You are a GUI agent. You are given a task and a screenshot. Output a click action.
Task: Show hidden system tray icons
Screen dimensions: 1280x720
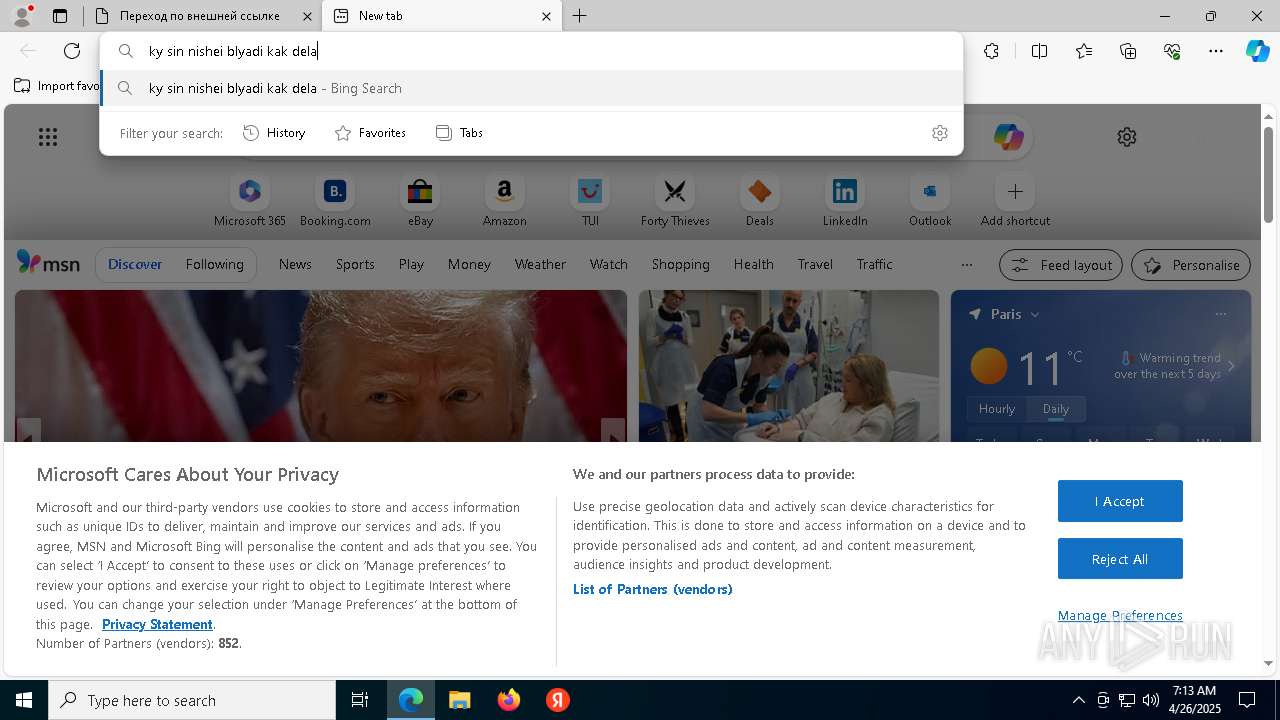pyautogui.click(x=1078, y=700)
